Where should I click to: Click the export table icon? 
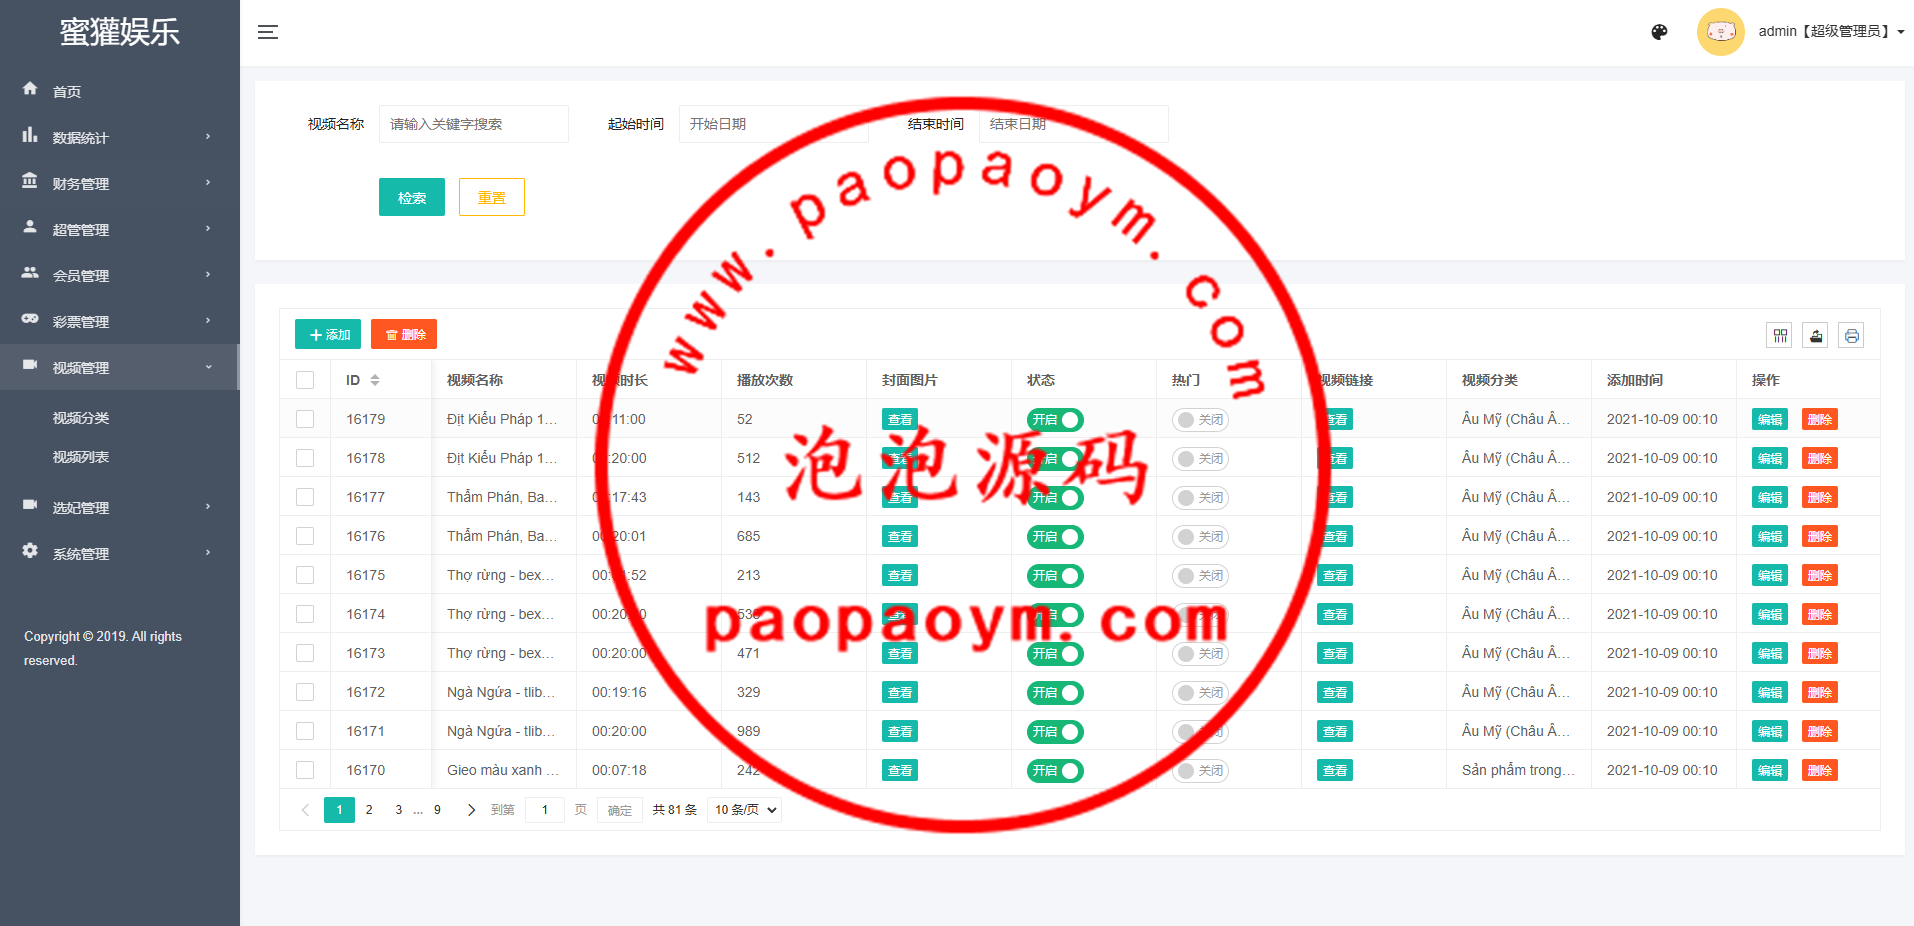(x=1816, y=336)
